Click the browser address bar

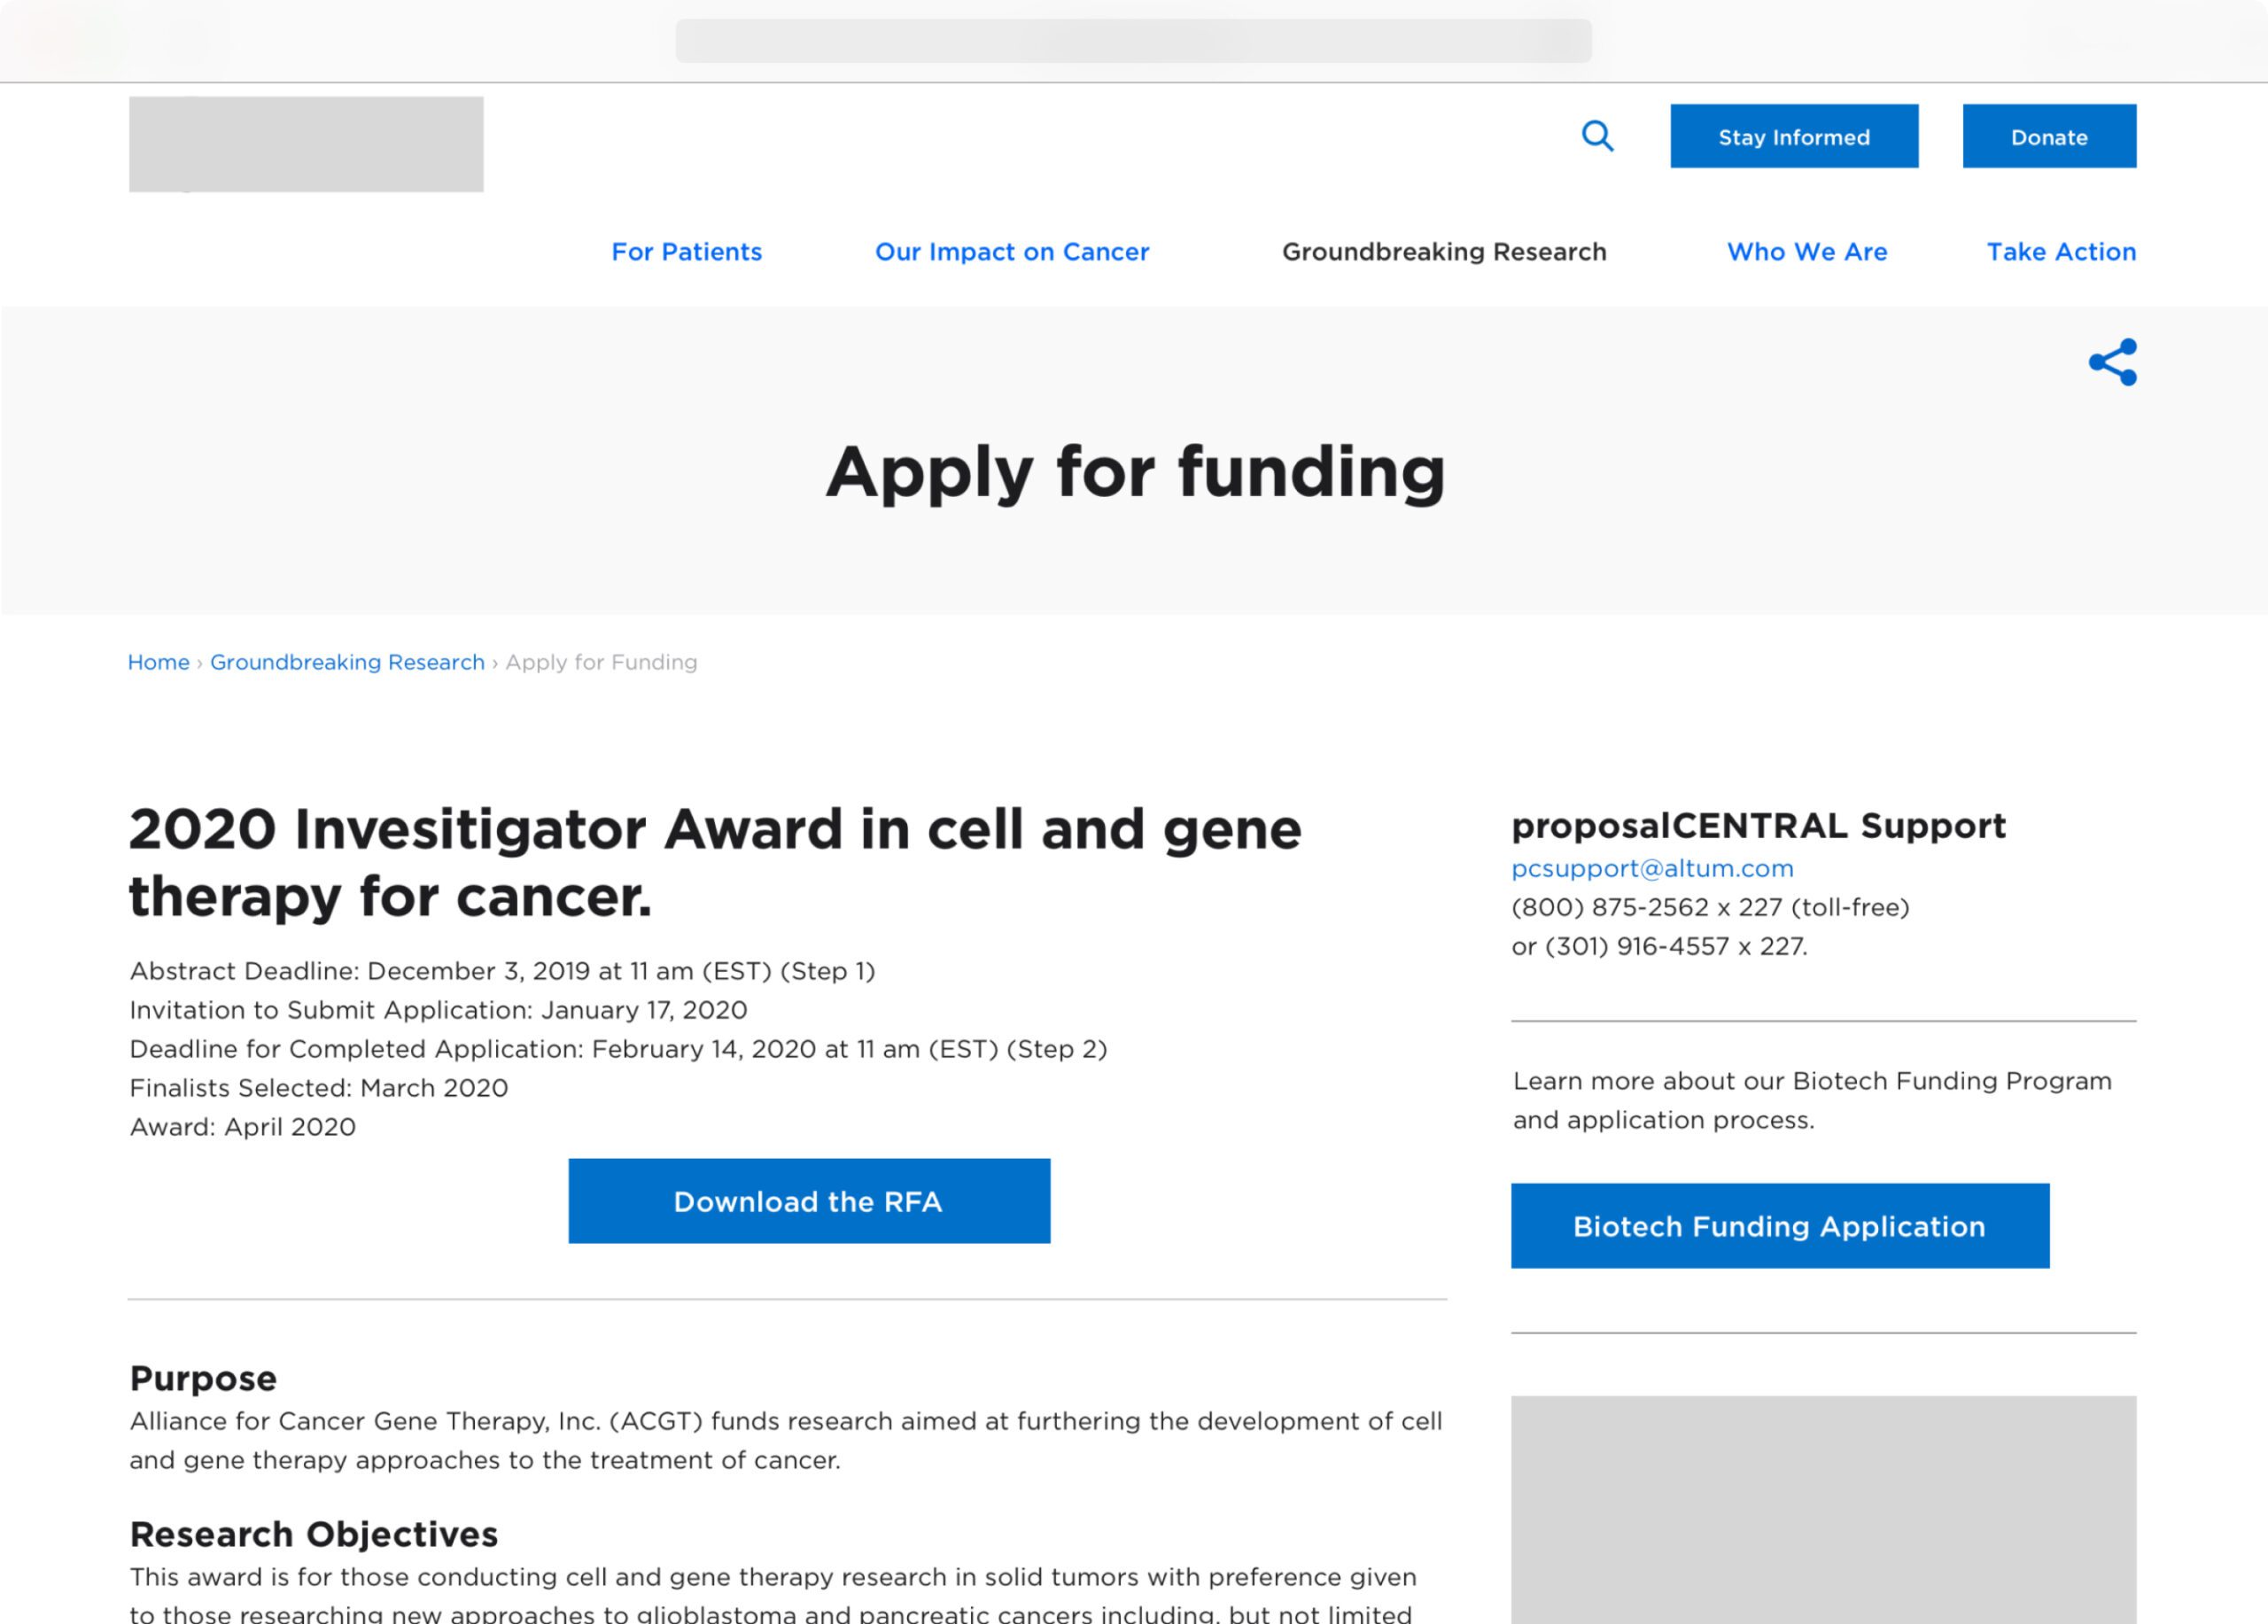pos(1133,41)
